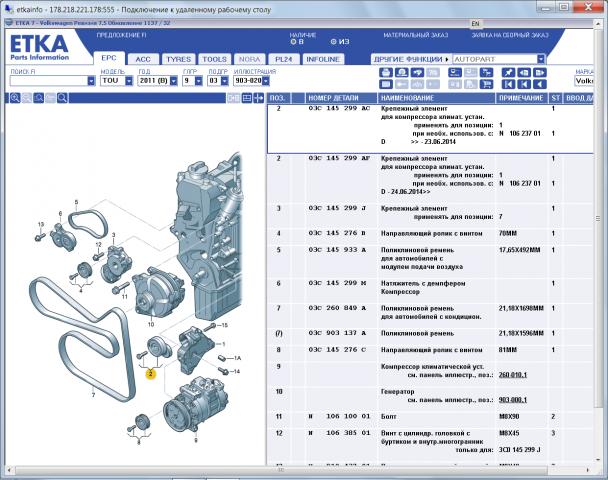Click the left arrow of the bottom scrollbar

pyautogui.click(x=9, y=470)
